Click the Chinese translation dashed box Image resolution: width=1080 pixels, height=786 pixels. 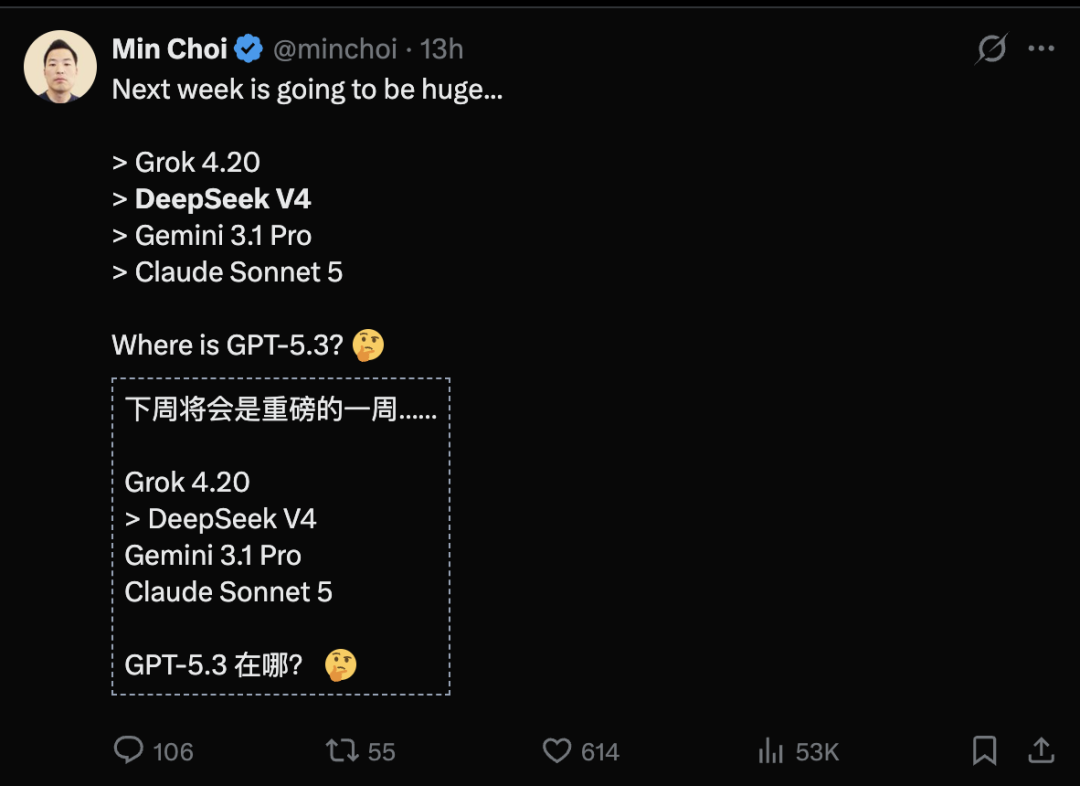(x=280, y=536)
